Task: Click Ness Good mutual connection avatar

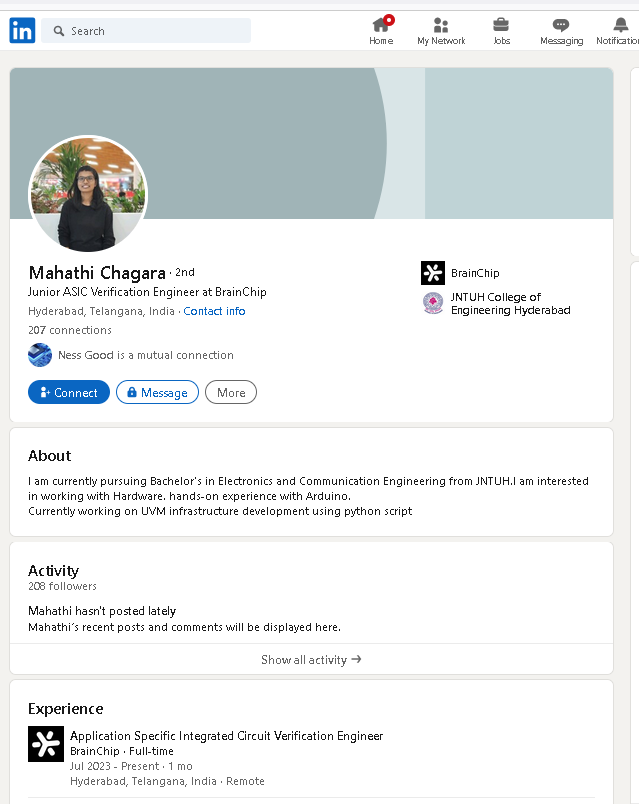Action: (40, 355)
